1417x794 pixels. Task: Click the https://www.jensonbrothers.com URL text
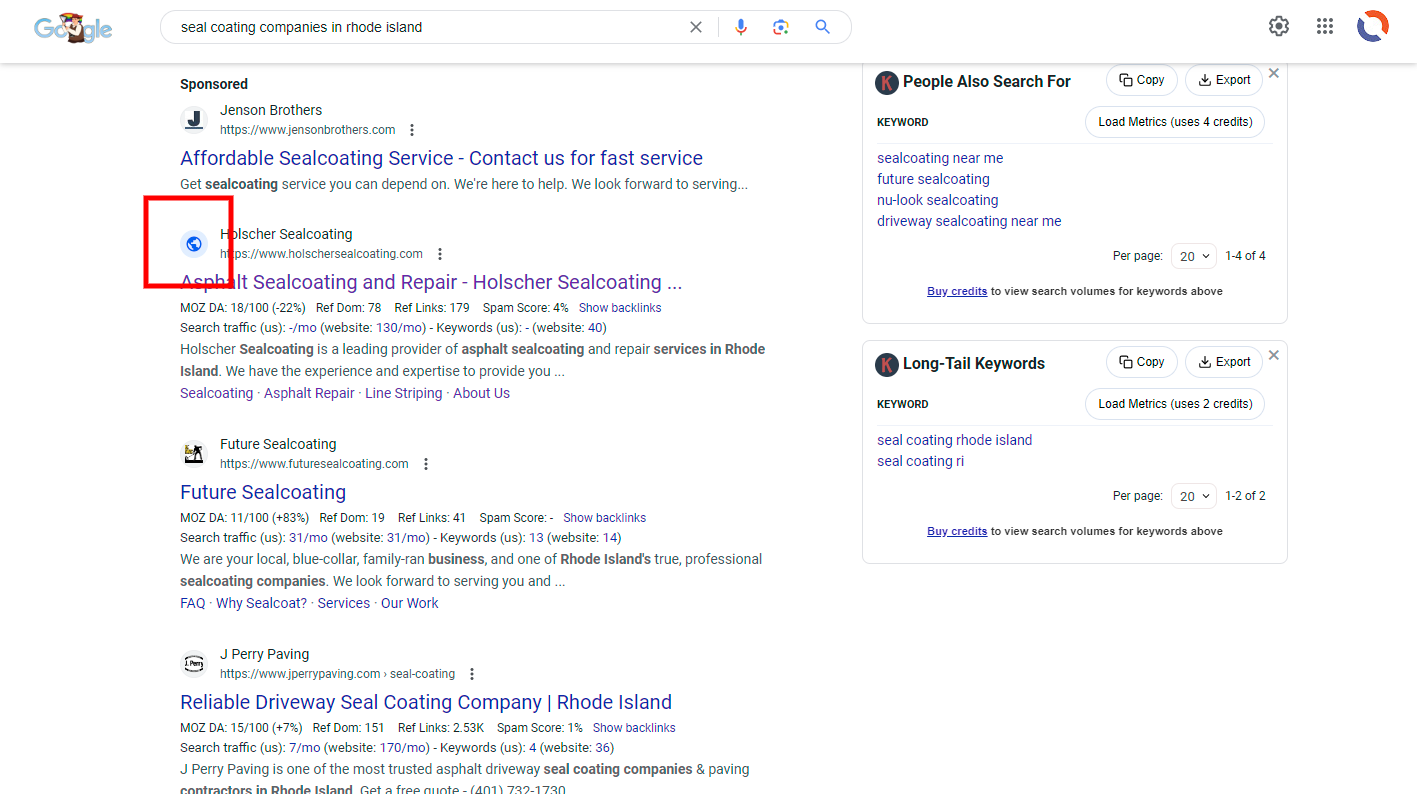pyautogui.click(x=307, y=130)
